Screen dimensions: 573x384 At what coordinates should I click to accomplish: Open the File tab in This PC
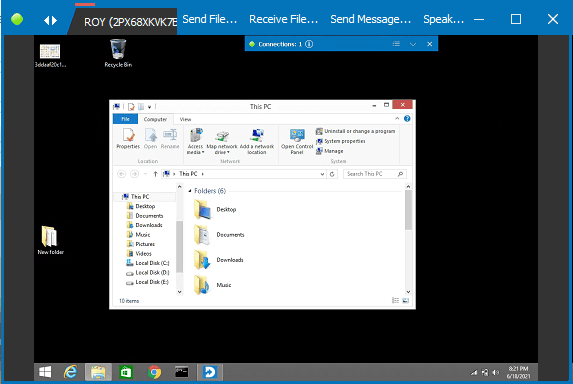125,119
